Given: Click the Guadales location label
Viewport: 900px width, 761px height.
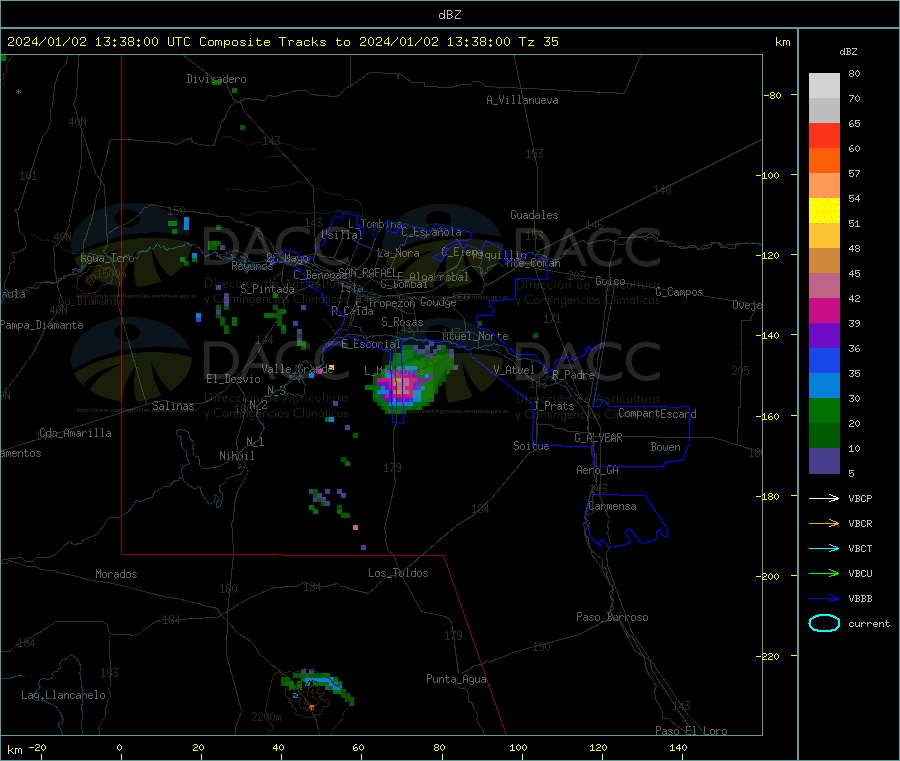Looking at the screenshot, I should [534, 215].
